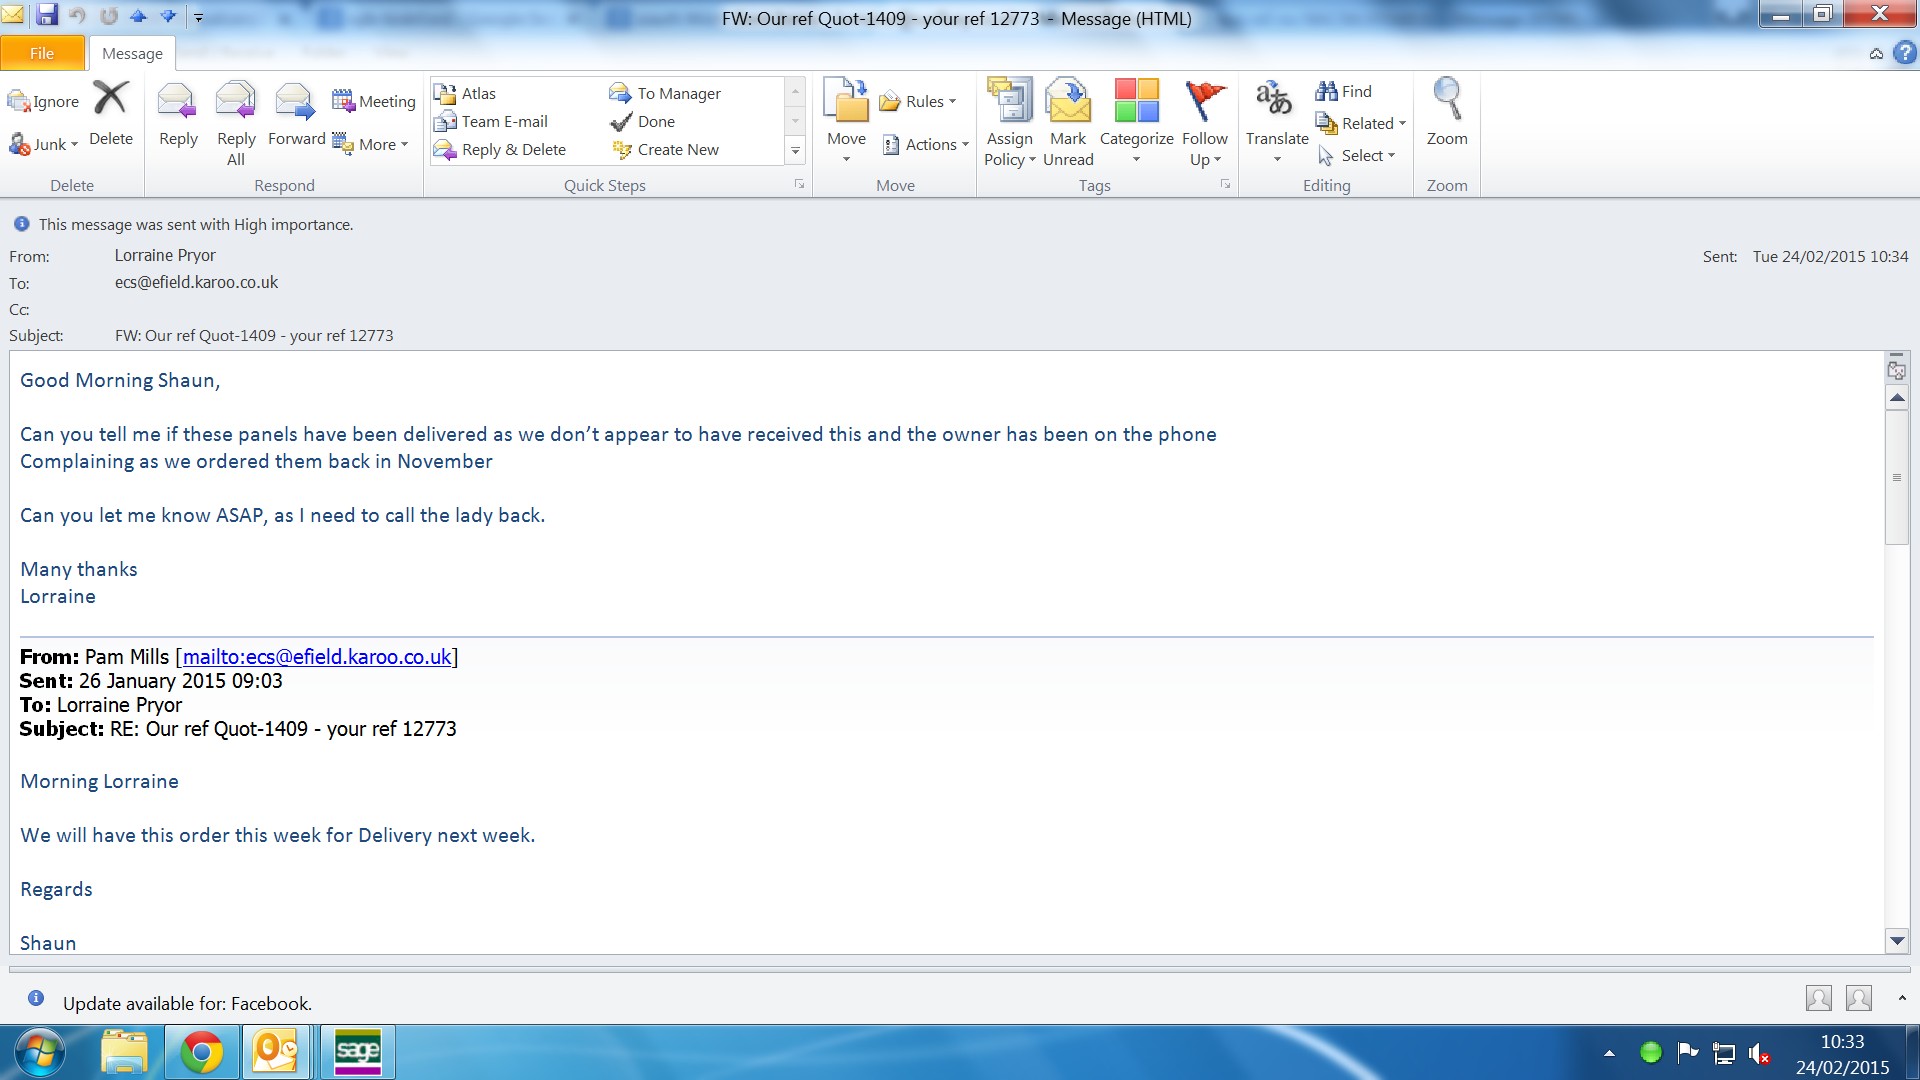This screenshot has width=1920, height=1080.
Task: Click the message scrollbar down arrow
Action: click(1897, 941)
